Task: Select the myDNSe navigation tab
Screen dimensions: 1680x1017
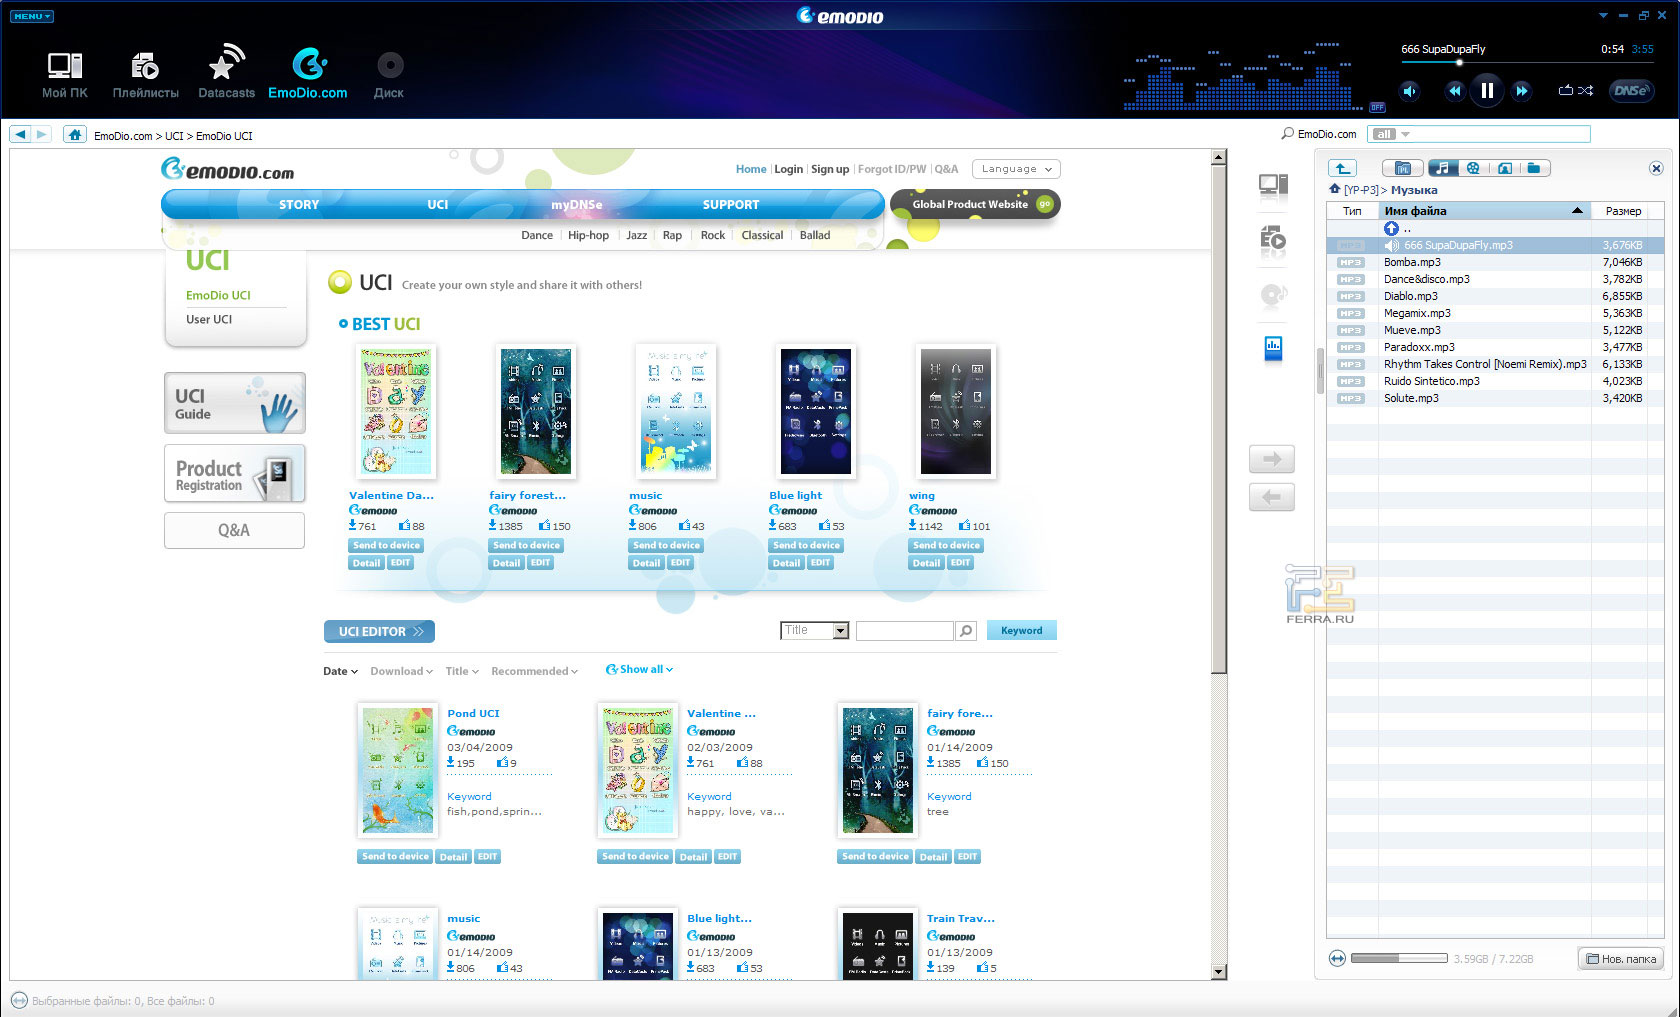Action: pyautogui.click(x=577, y=205)
